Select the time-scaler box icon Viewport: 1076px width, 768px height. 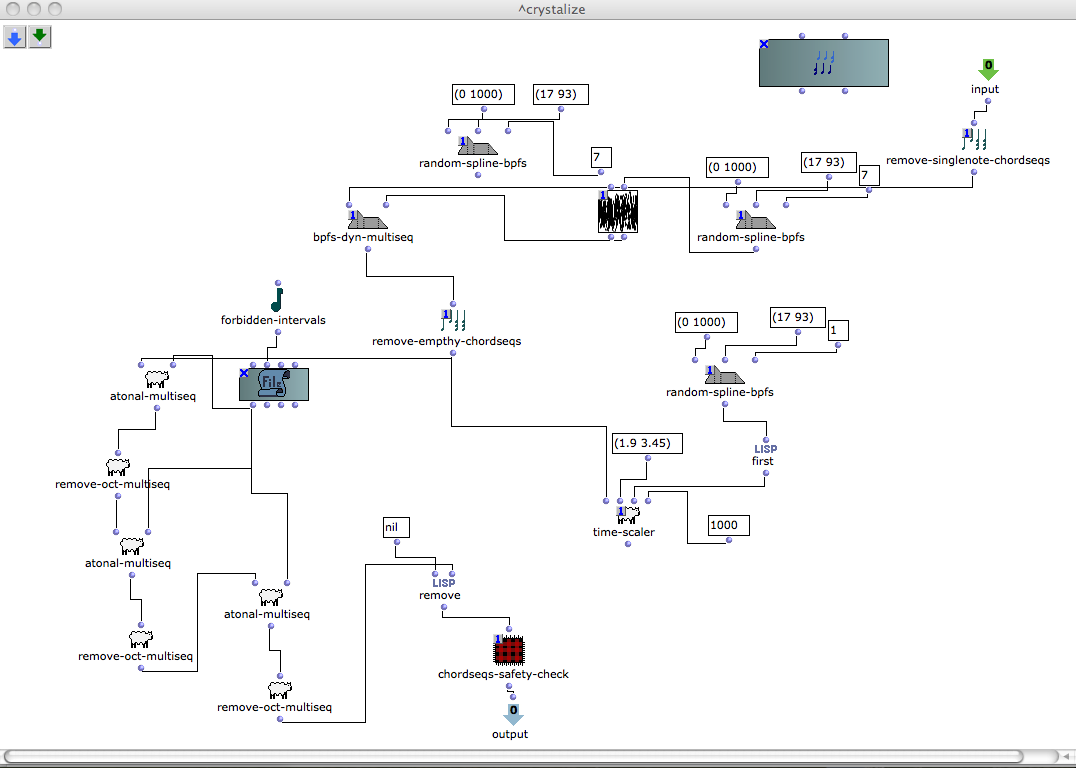[x=628, y=515]
